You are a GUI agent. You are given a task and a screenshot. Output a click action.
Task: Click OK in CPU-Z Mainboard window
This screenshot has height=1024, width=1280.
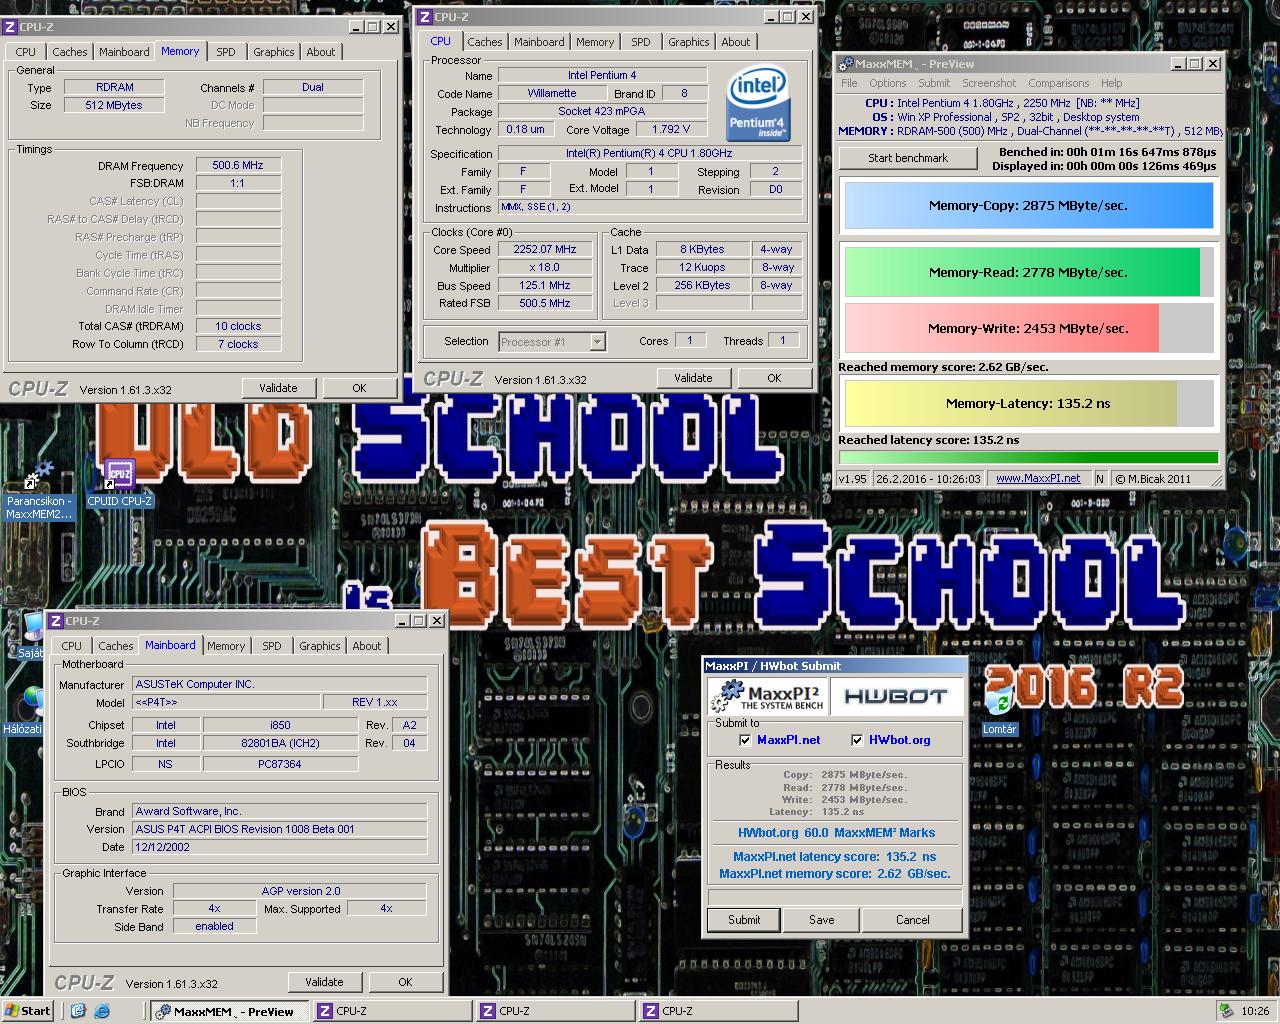click(x=405, y=982)
